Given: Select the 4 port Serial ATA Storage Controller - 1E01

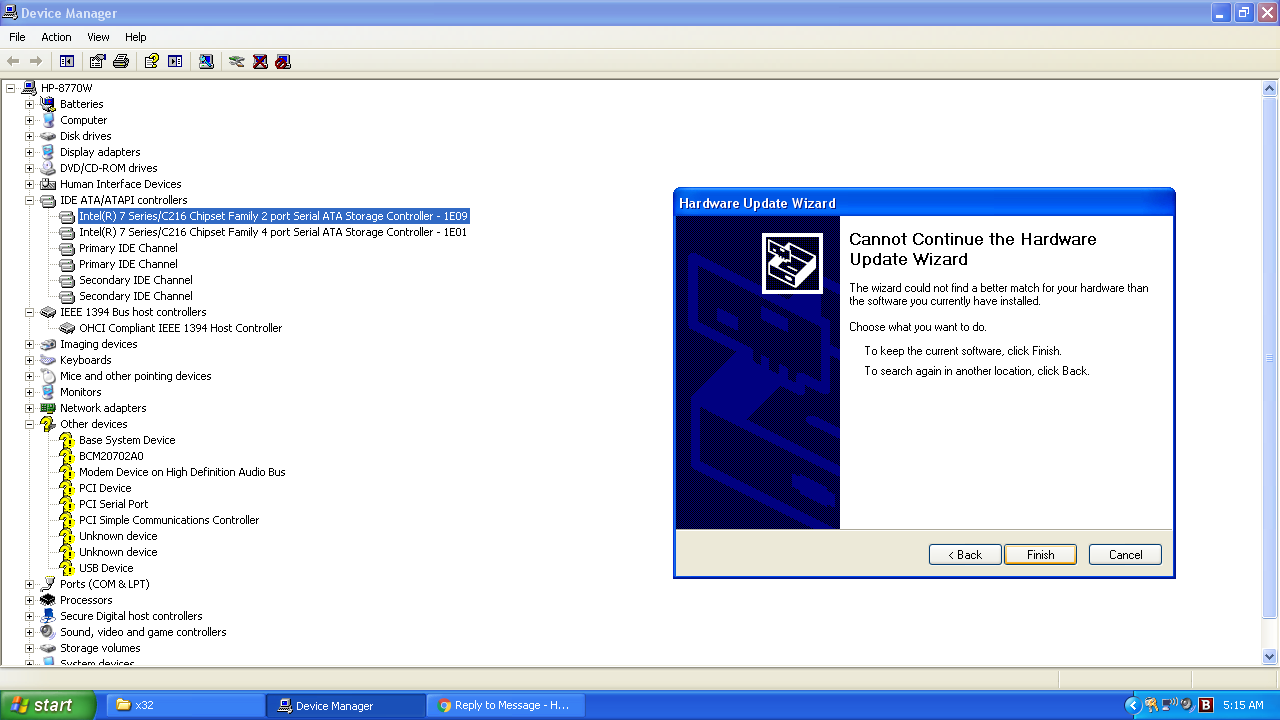Looking at the screenshot, I should point(273,232).
